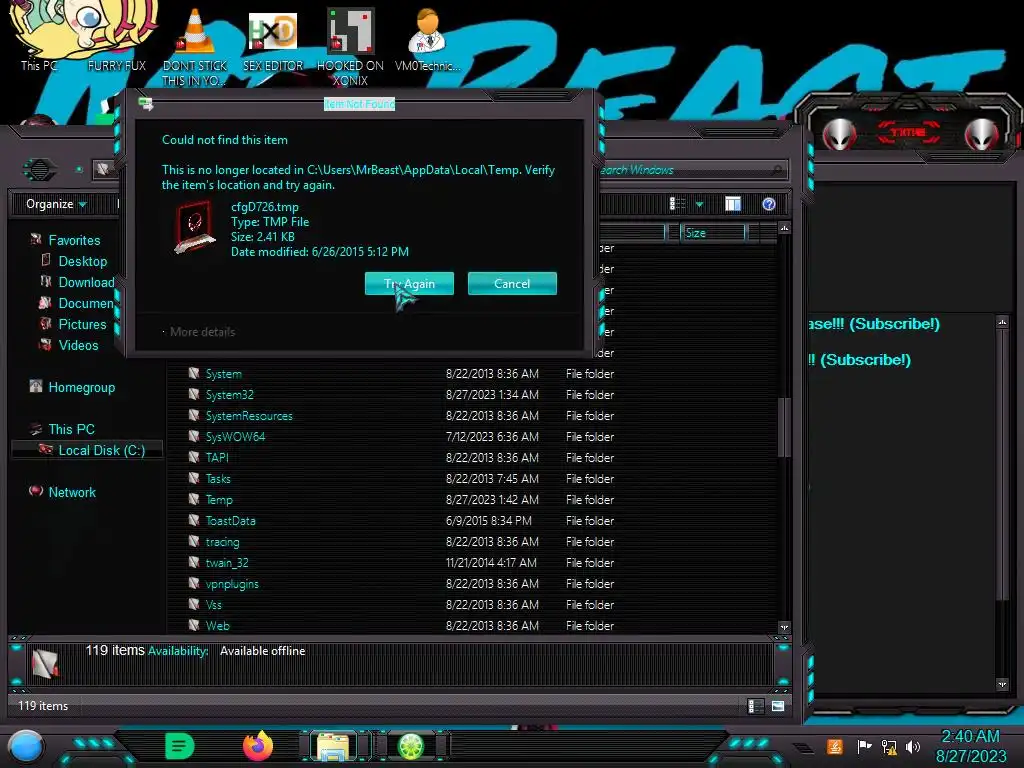Click Java tray icon

(x=835, y=746)
